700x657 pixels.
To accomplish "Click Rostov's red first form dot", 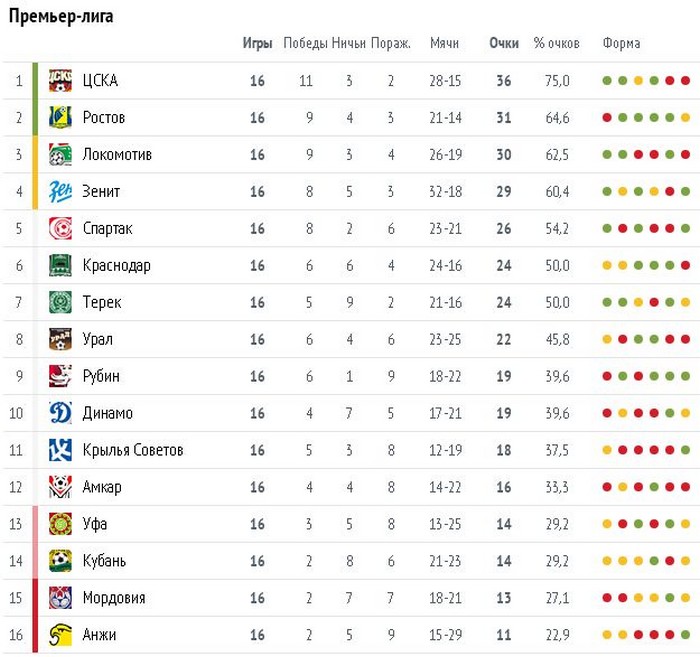I will pos(606,118).
